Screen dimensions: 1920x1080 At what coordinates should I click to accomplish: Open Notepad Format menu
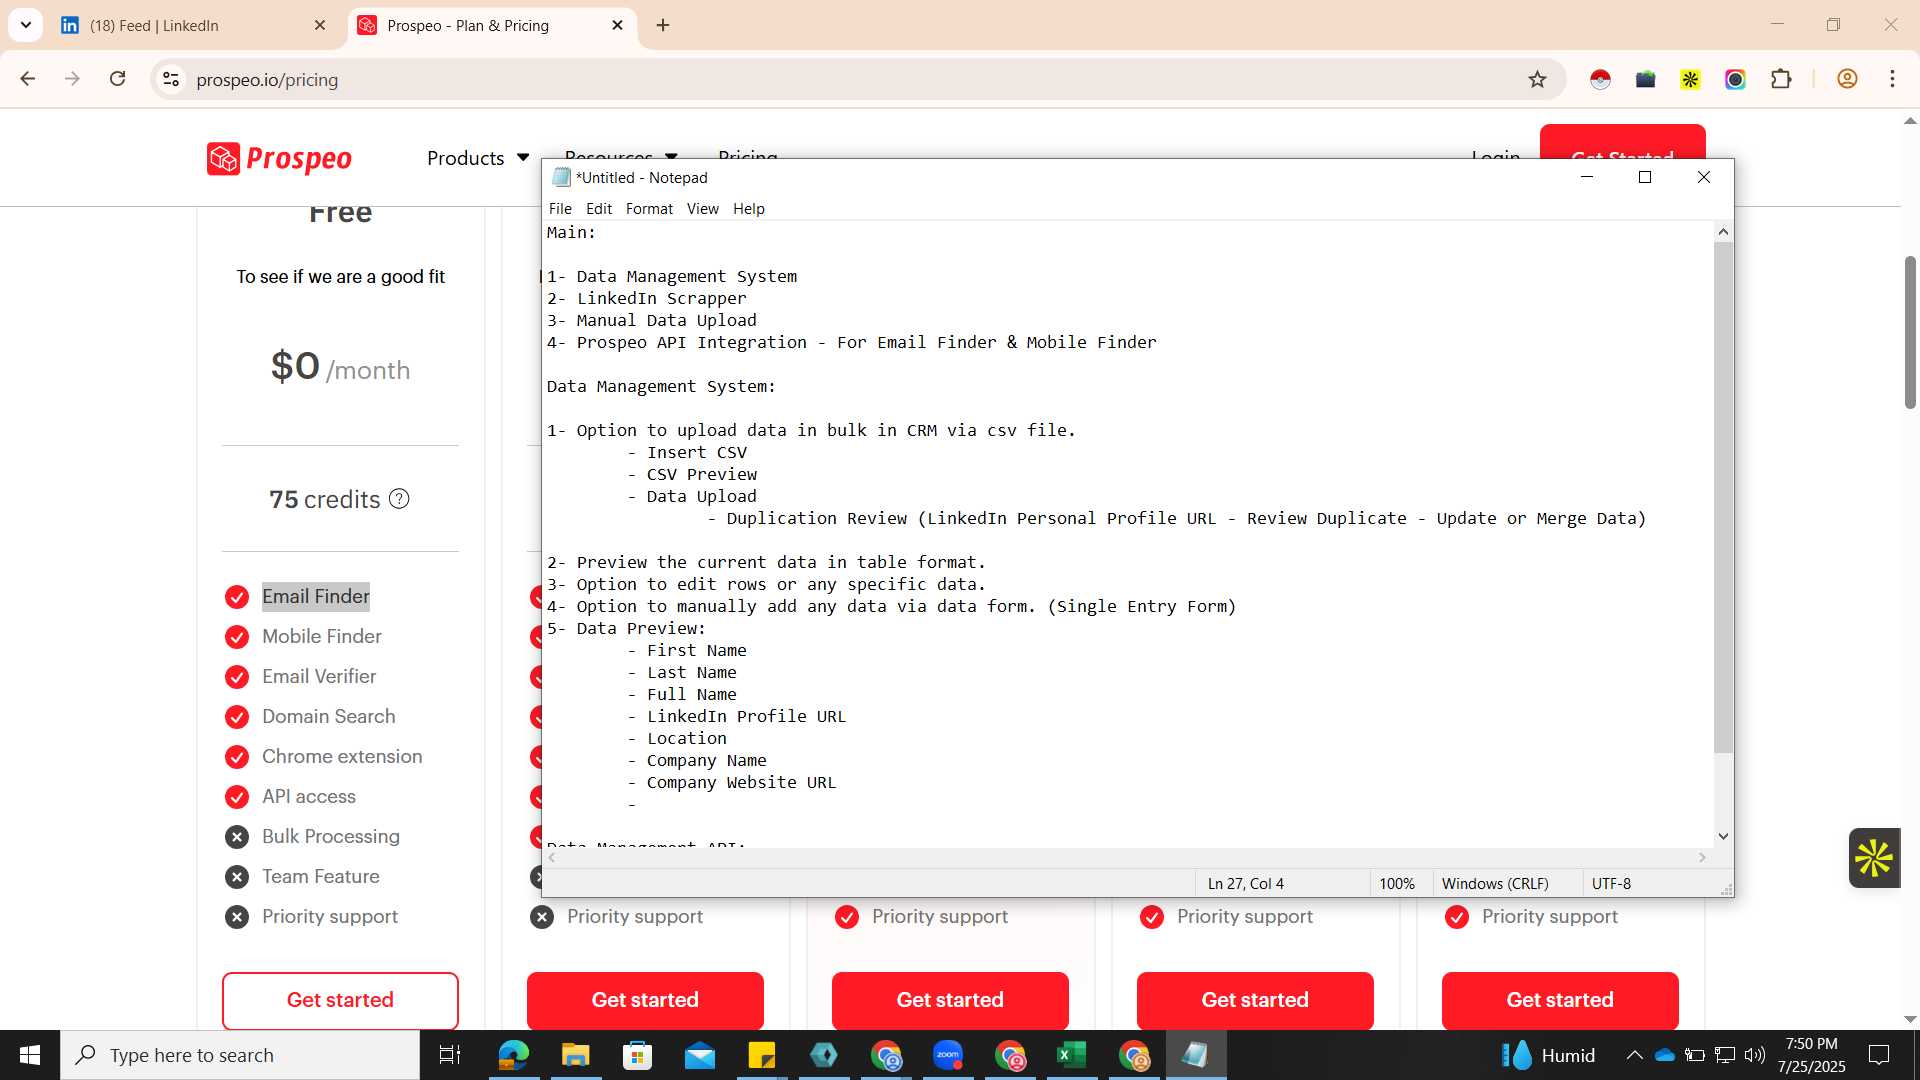click(x=649, y=208)
